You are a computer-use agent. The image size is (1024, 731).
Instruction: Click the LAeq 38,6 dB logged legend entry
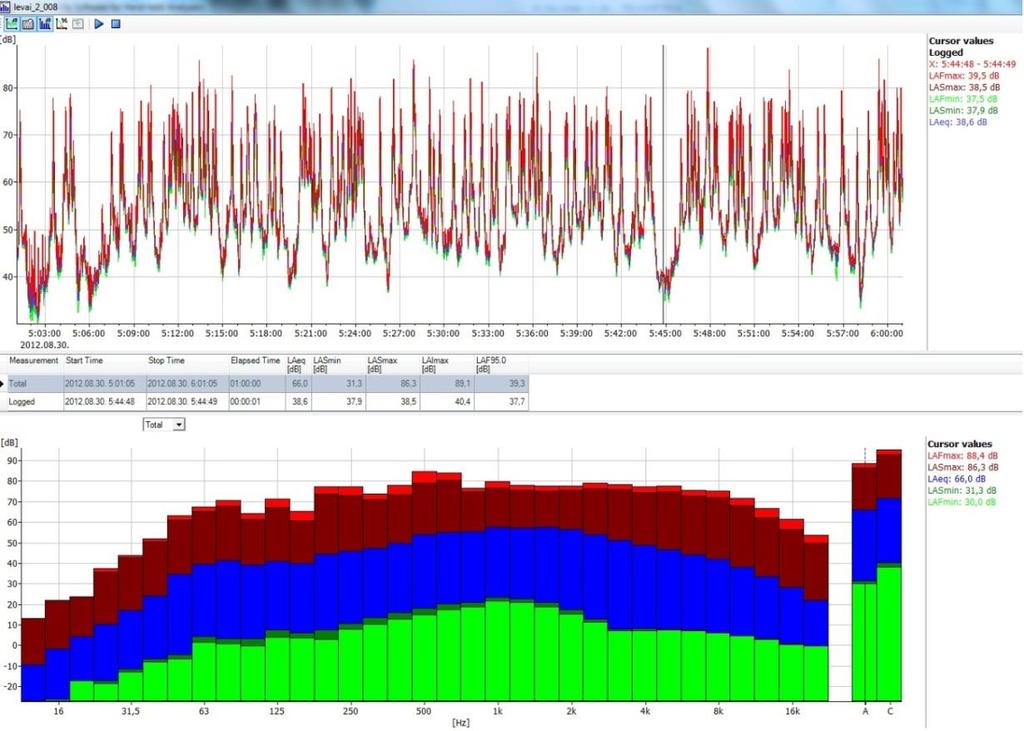click(x=957, y=122)
